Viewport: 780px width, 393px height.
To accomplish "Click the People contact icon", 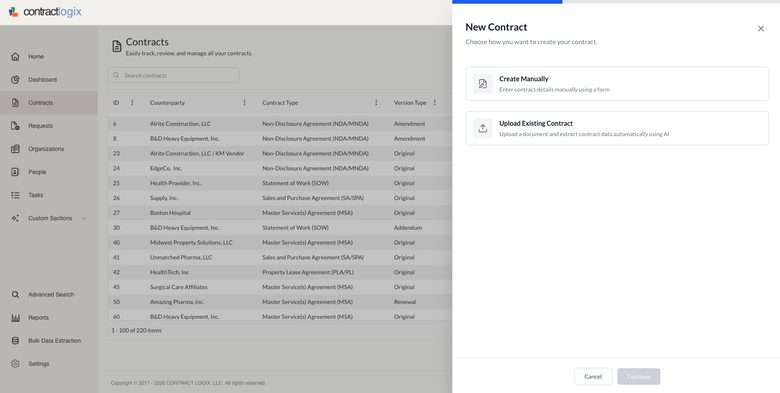I will tap(15, 172).
